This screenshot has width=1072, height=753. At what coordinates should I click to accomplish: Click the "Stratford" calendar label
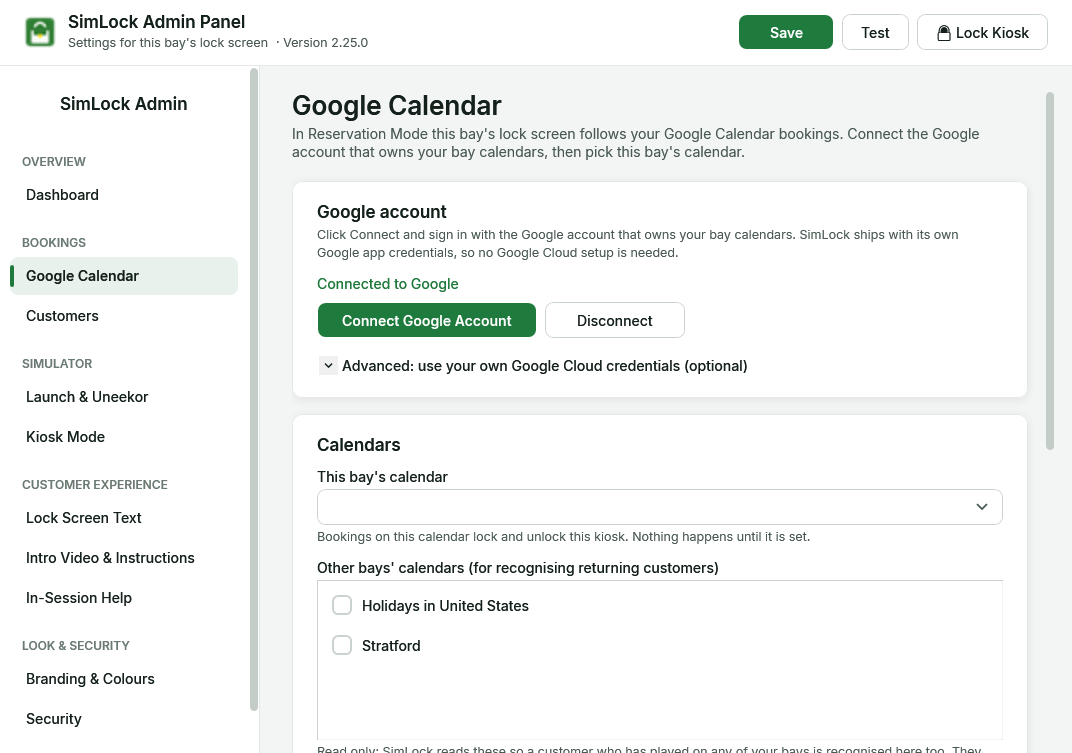(391, 646)
